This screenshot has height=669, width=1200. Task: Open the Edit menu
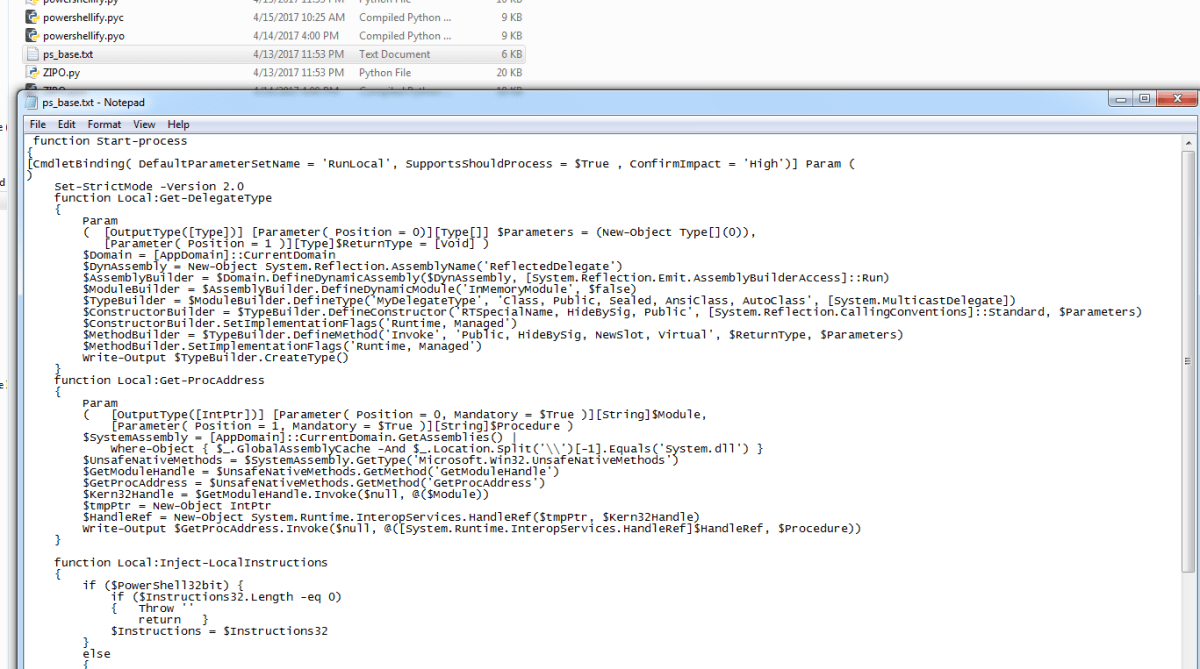pos(67,125)
